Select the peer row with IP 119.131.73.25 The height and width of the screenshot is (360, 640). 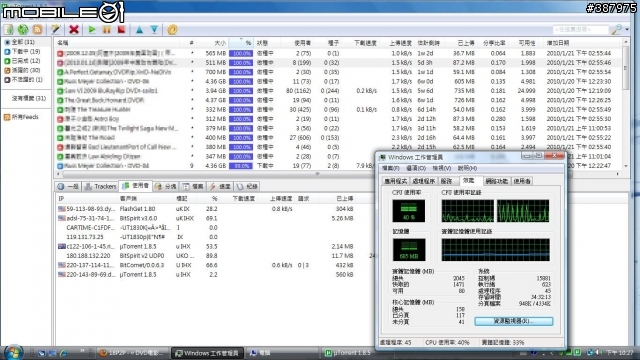coord(216,237)
